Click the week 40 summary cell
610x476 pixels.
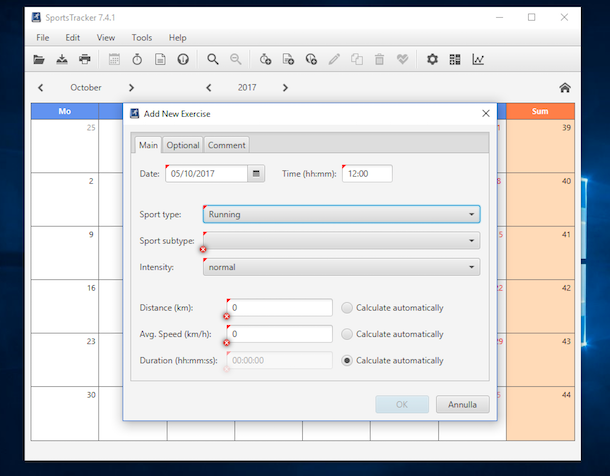(x=540, y=200)
